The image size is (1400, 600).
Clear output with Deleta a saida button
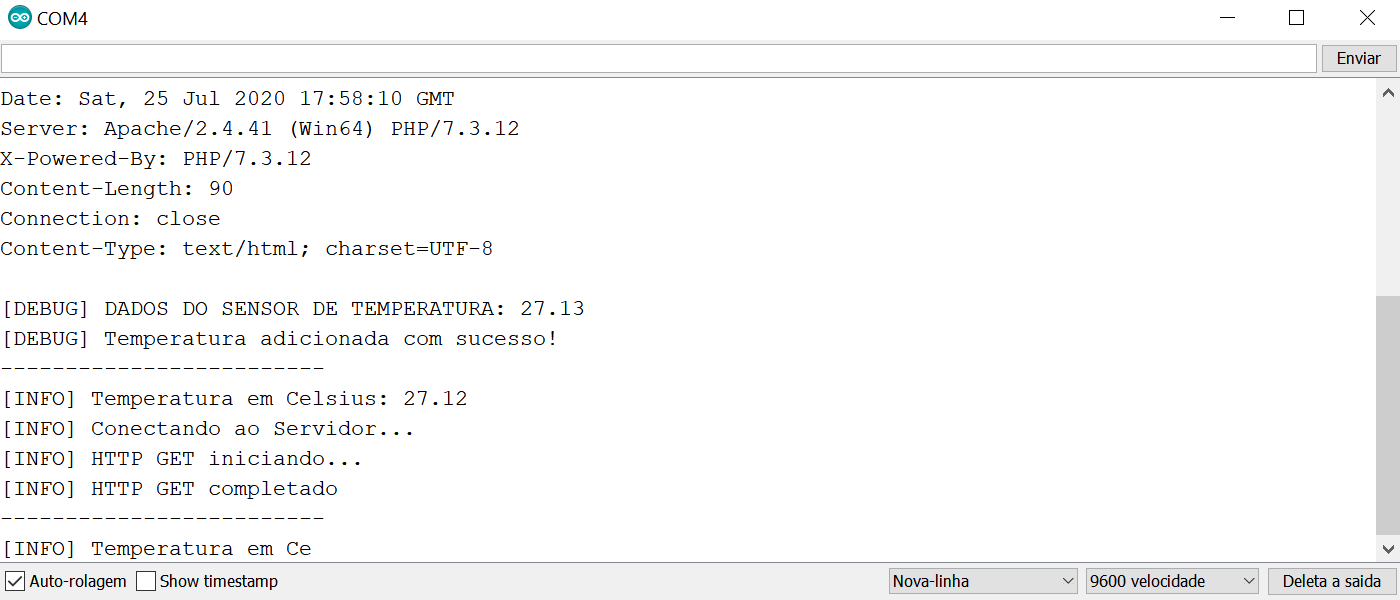[x=1331, y=581]
